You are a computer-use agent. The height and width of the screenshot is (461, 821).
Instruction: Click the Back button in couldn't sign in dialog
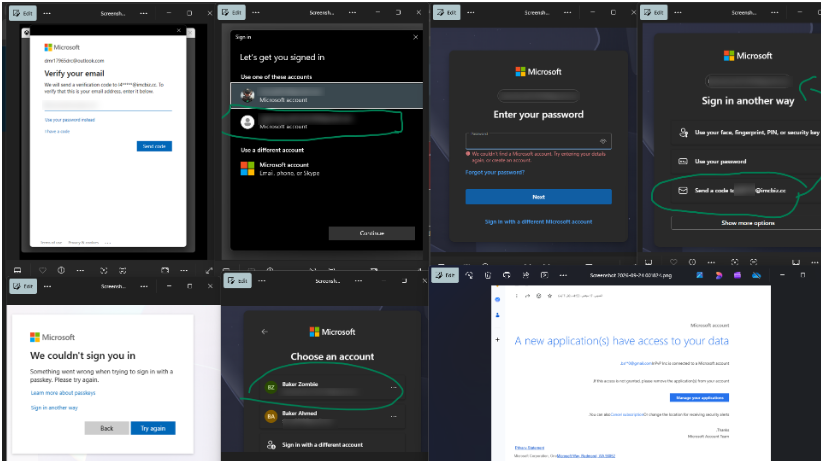pyautogui.click(x=107, y=428)
